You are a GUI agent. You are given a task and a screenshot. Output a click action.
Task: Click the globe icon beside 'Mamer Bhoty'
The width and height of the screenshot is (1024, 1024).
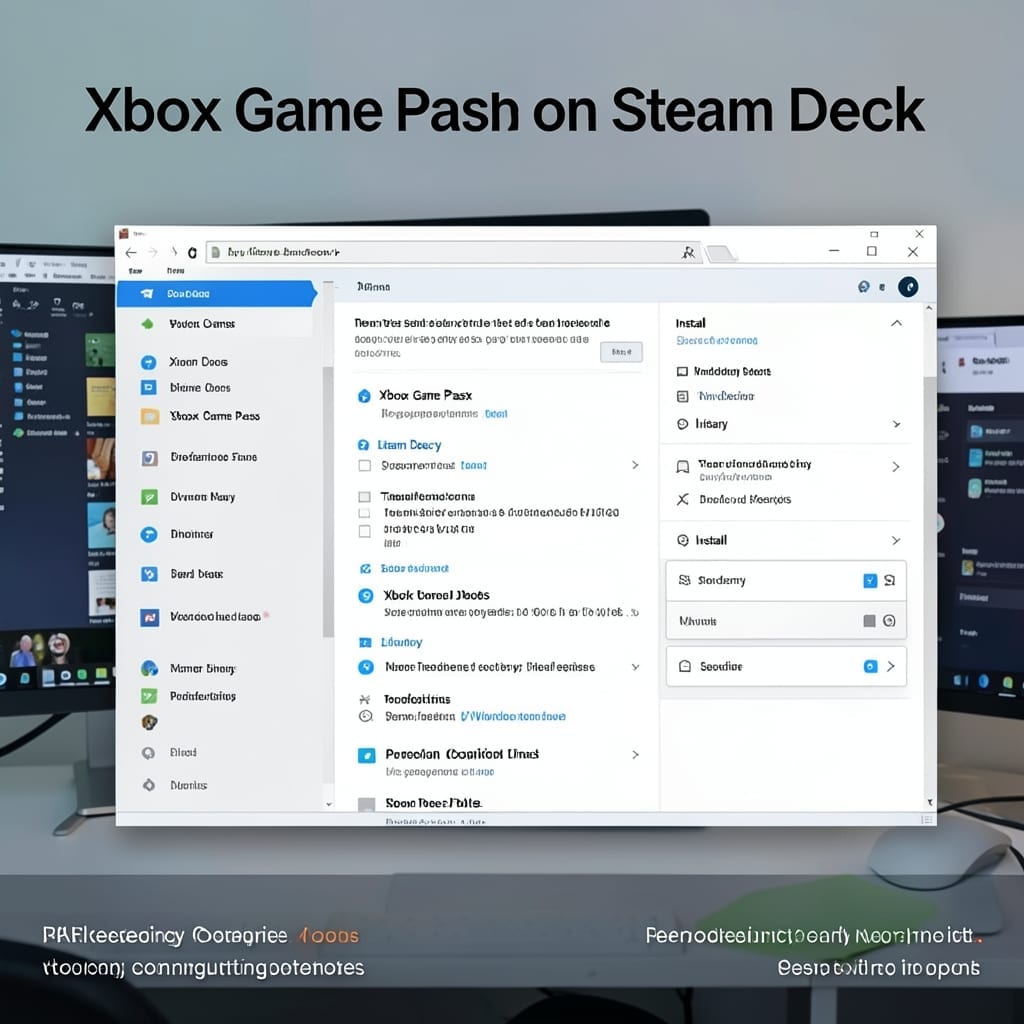click(x=149, y=668)
